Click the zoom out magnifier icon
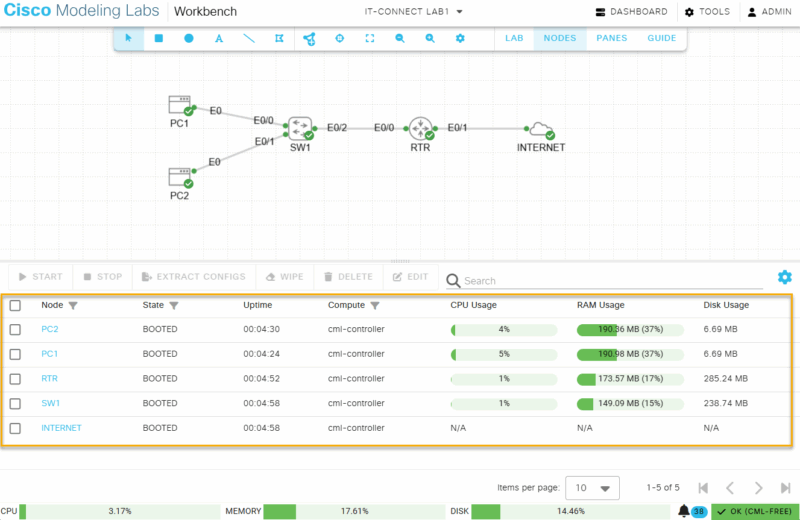Image resolution: width=800 pixels, height=520 pixels. (400, 38)
